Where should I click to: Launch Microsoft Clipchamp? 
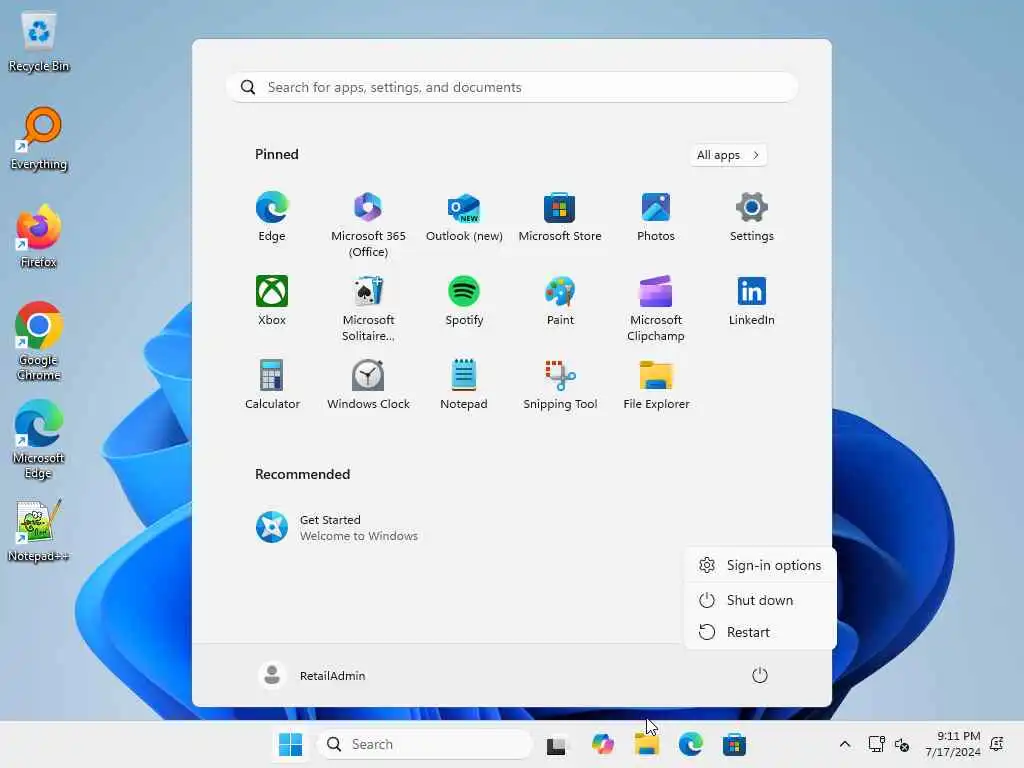click(656, 309)
